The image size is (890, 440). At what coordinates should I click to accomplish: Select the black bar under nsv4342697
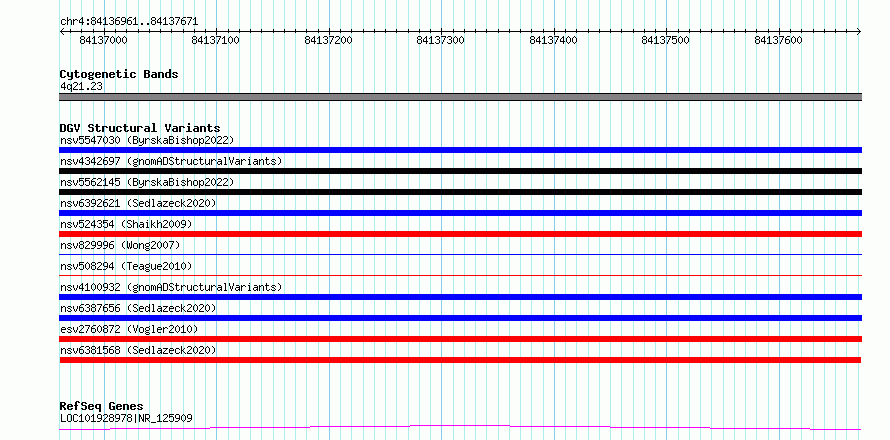point(460,171)
